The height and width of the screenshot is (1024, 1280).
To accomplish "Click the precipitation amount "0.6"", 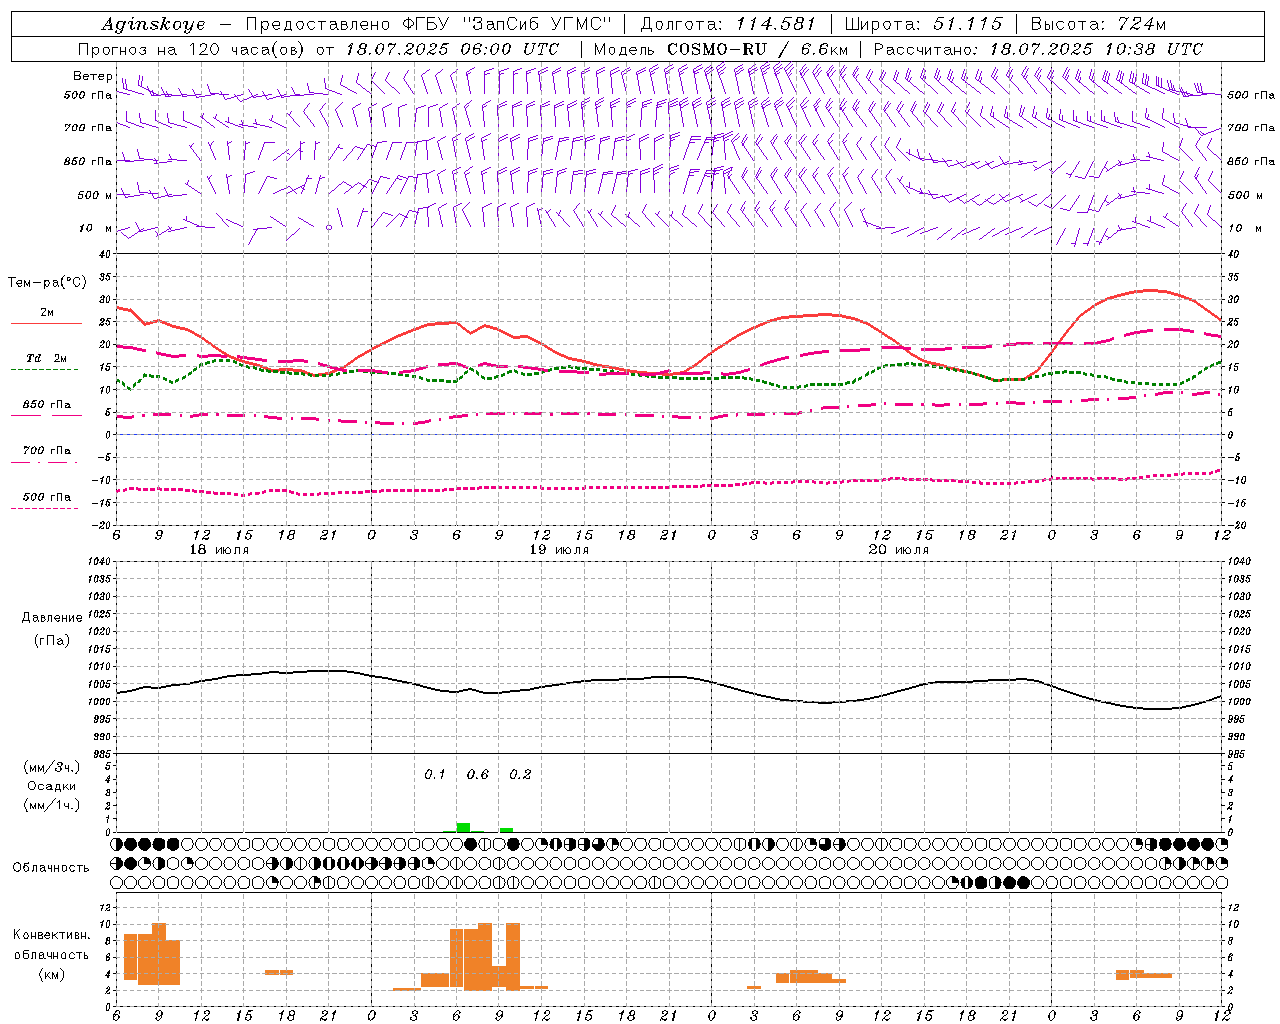I will [478, 774].
